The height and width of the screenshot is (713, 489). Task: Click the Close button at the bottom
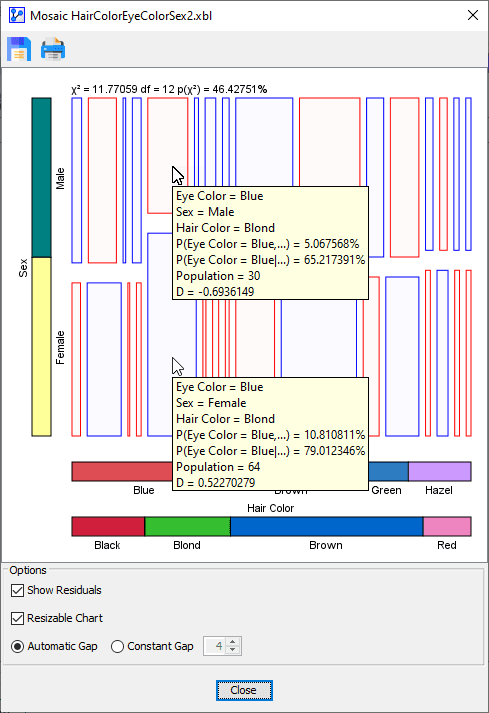click(x=244, y=690)
